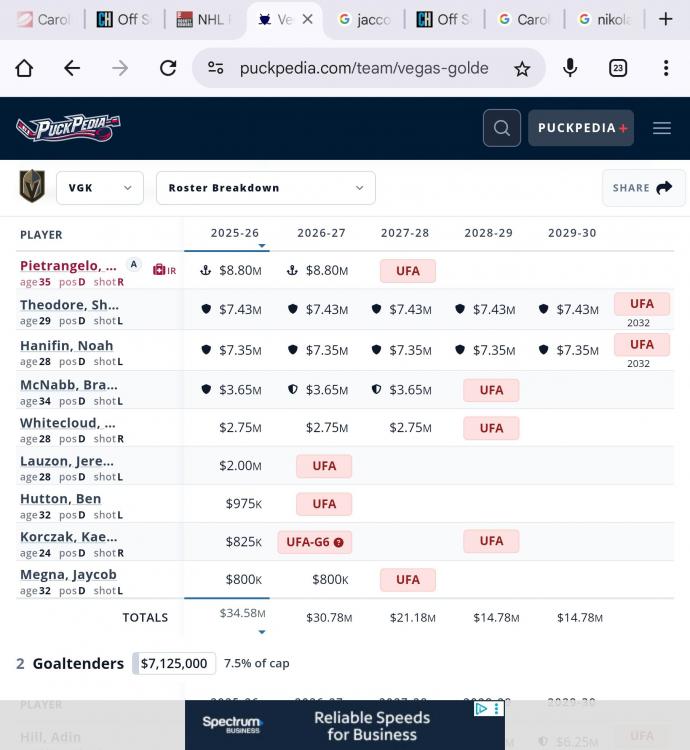Open the tab switcher showing 23 tabs

click(618, 68)
